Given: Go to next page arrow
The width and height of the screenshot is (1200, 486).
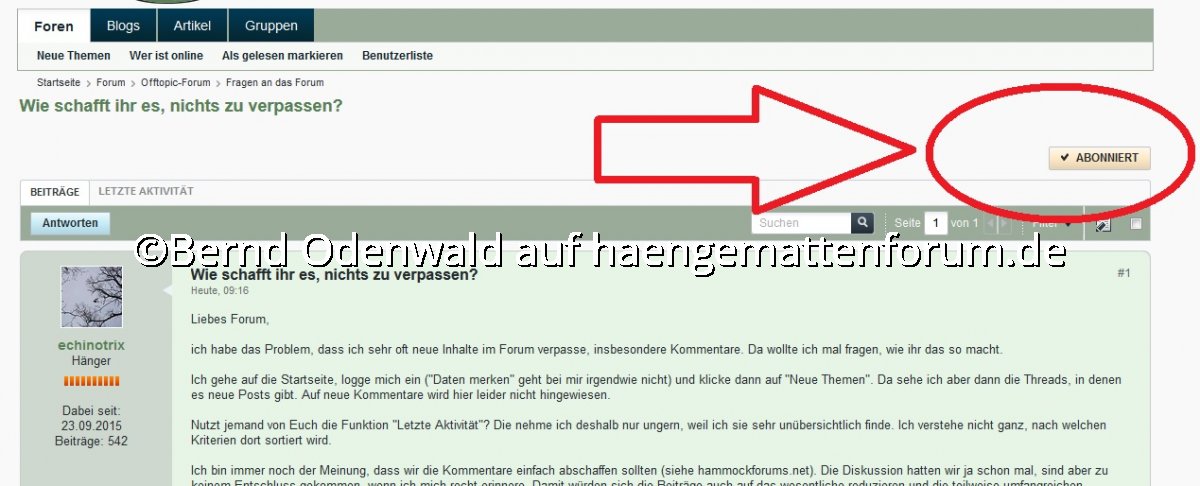Looking at the screenshot, I should click(x=1004, y=223).
